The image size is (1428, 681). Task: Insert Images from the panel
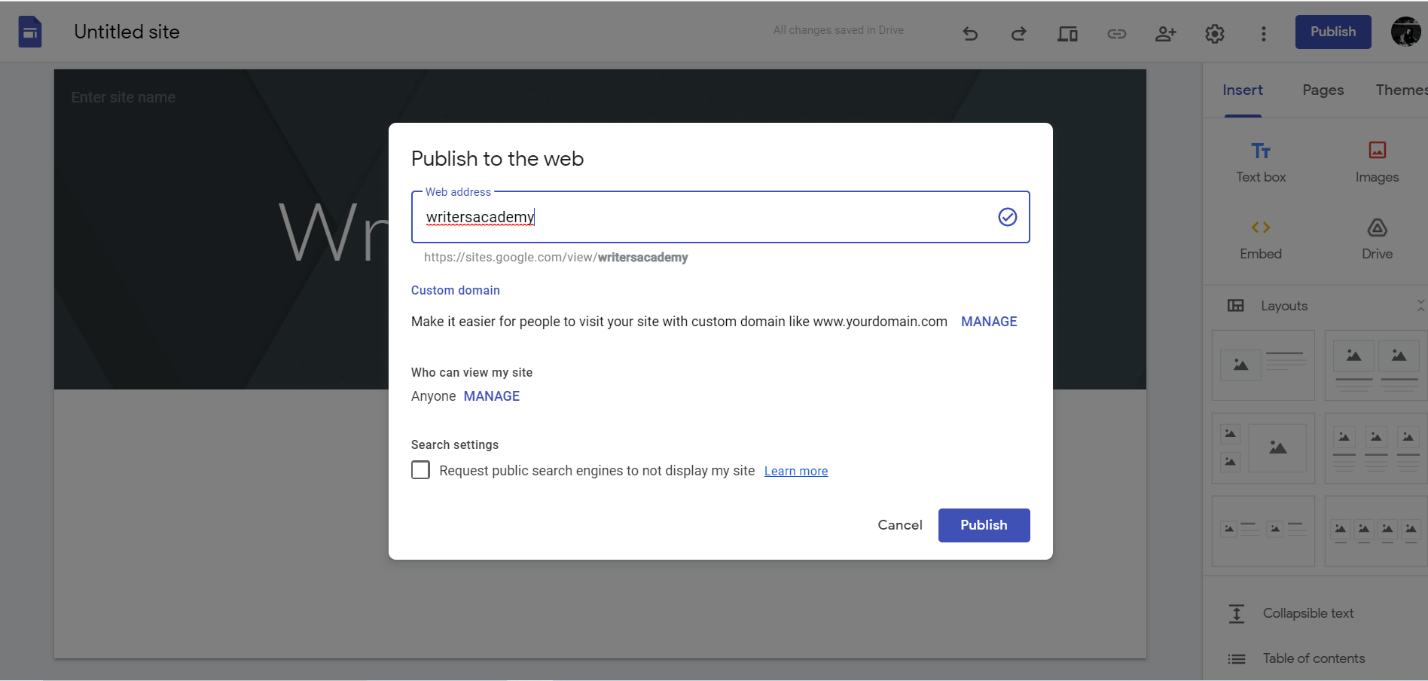click(x=1377, y=162)
